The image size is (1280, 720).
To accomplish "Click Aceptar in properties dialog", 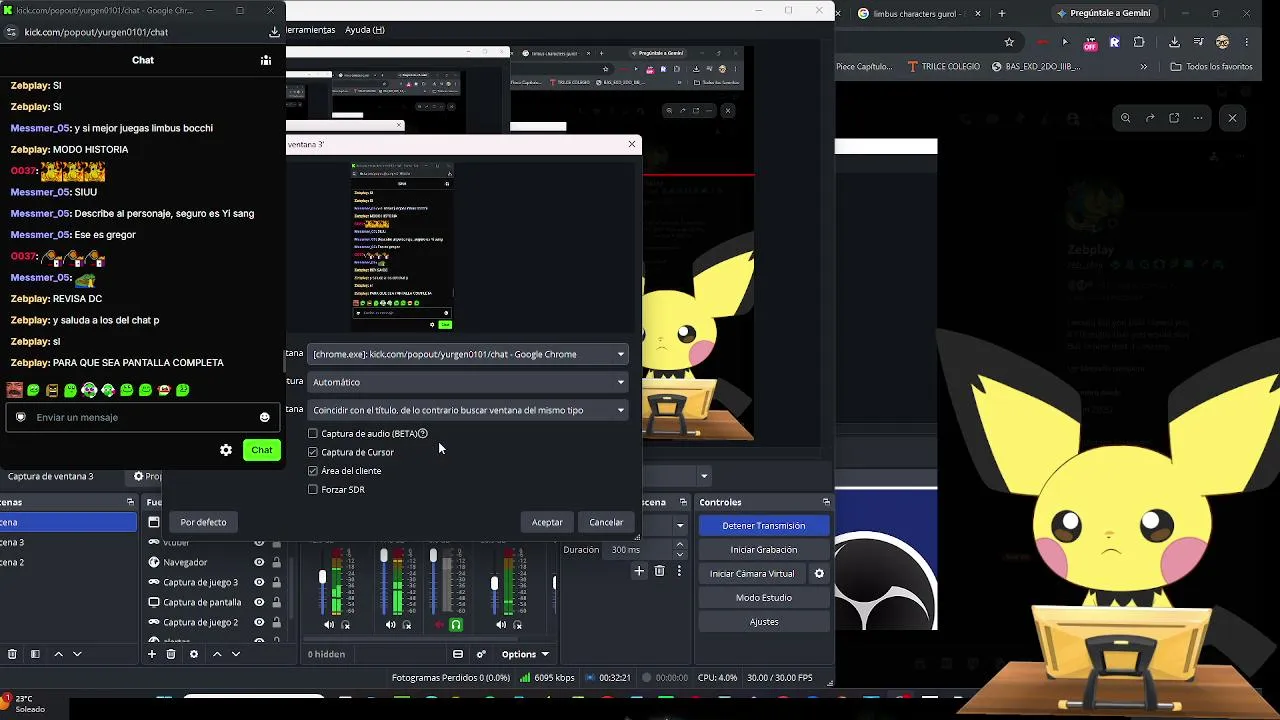I will pos(547,522).
